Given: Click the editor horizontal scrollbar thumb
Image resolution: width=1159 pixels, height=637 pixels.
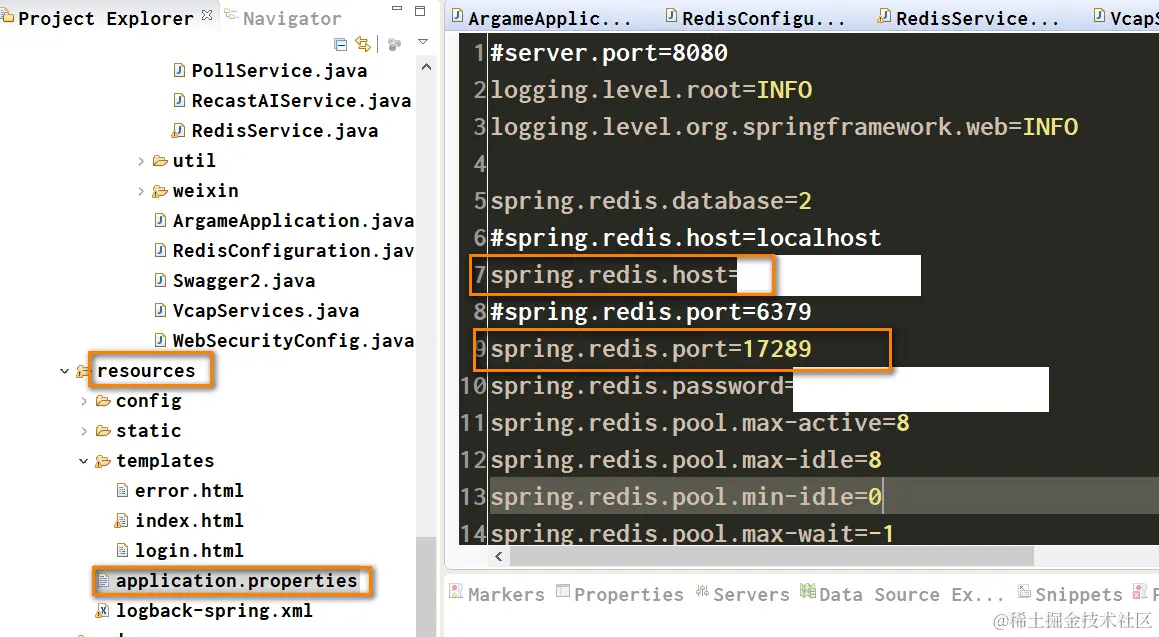Looking at the screenshot, I should [772, 556].
